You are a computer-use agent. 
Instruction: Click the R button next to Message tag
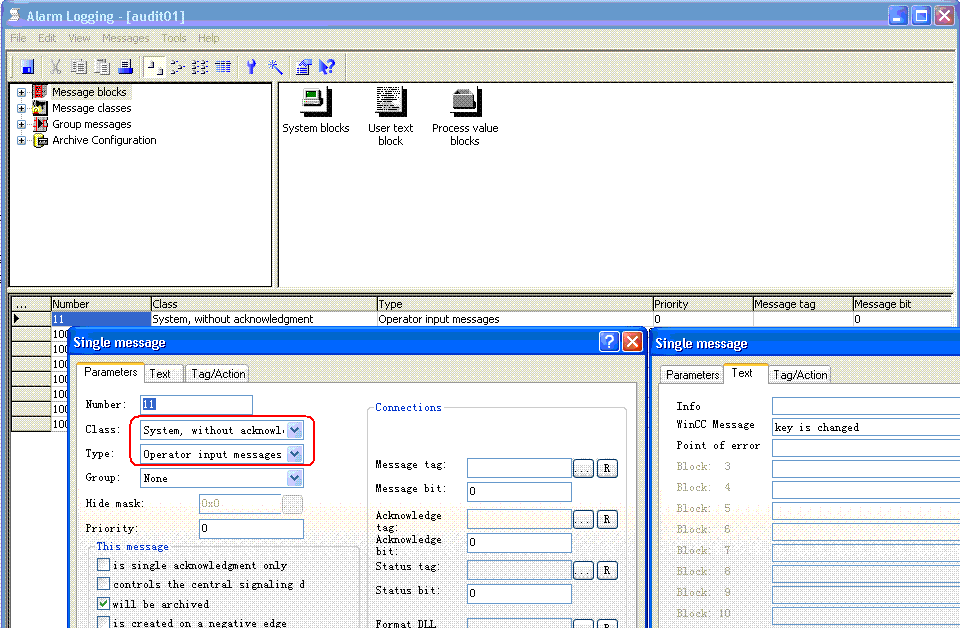pyautogui.click(x=607, y=468)
